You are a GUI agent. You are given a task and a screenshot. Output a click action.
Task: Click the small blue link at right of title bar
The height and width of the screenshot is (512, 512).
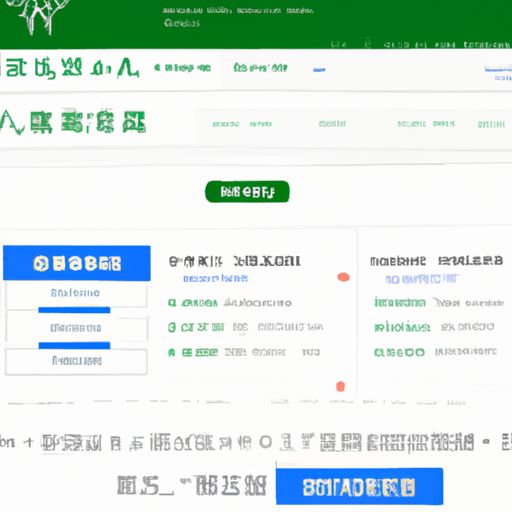[498, 73]
